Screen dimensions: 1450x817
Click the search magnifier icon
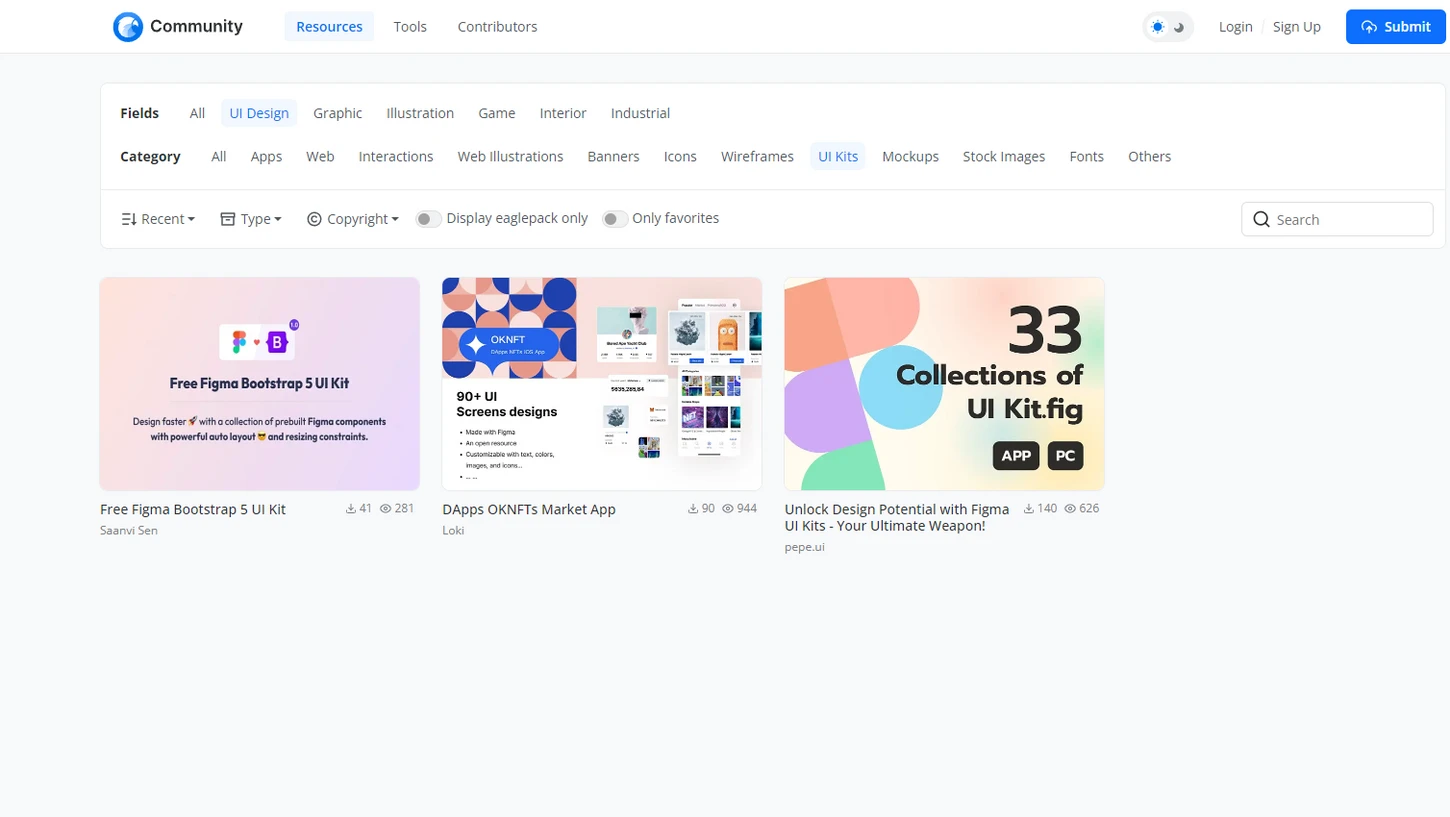(x=1261, y=219)
